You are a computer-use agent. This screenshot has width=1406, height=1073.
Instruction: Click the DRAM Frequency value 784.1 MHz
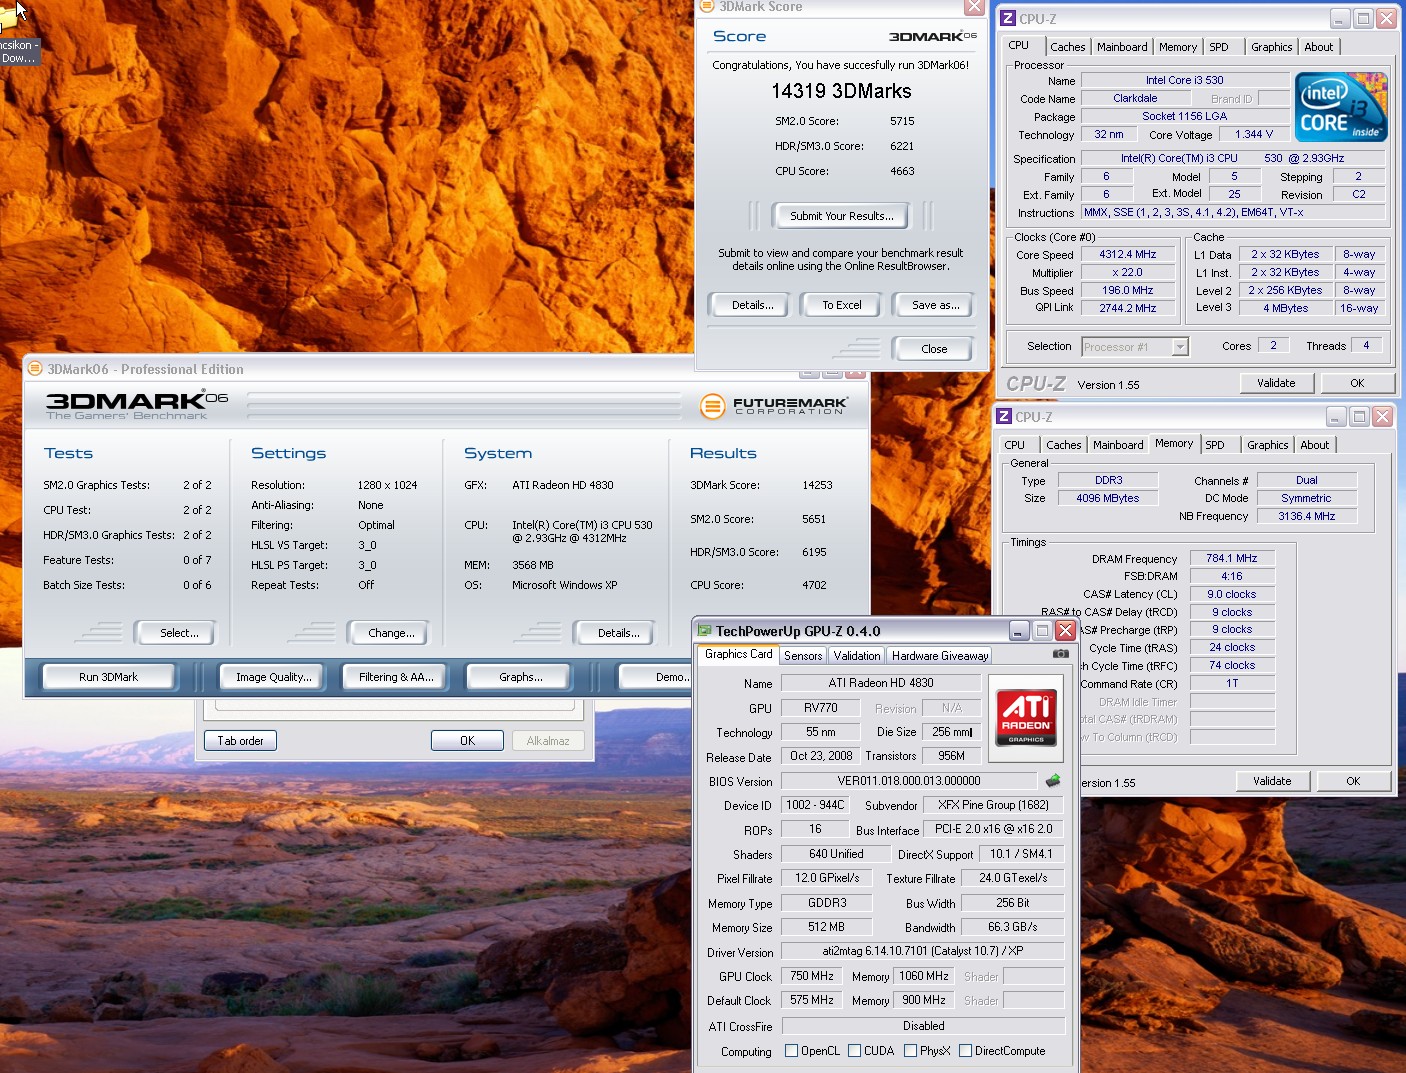(x=1231, y=558)
